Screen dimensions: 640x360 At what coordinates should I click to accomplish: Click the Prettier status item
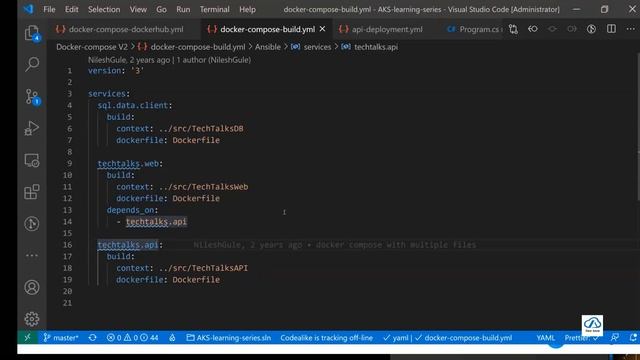pyautogui.click(x=581, y=338)
